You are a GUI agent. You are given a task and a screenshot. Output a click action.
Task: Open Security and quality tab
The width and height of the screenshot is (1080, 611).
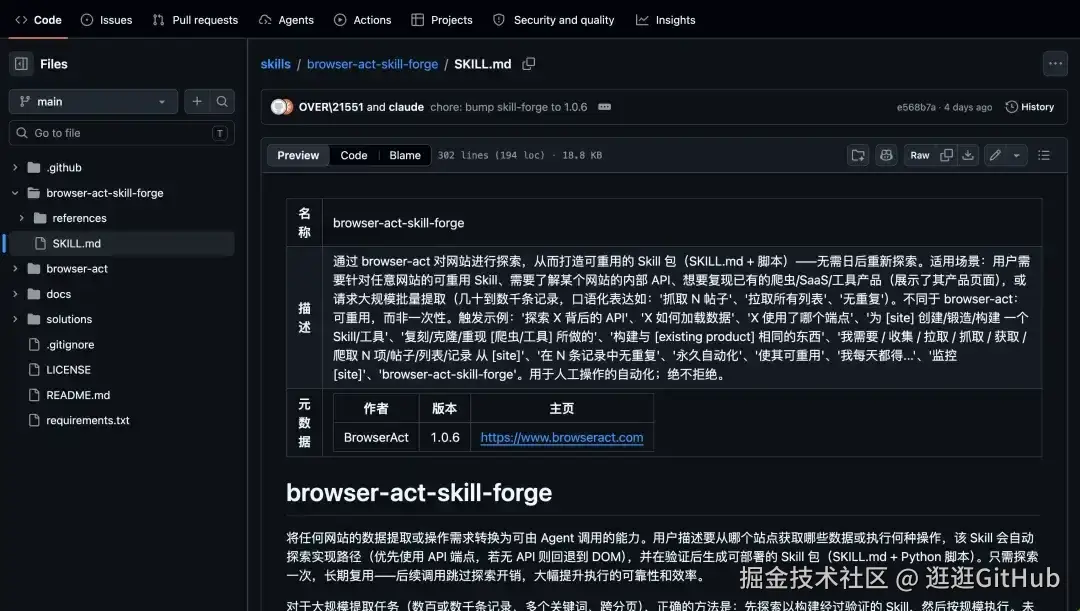pos(554,20)
